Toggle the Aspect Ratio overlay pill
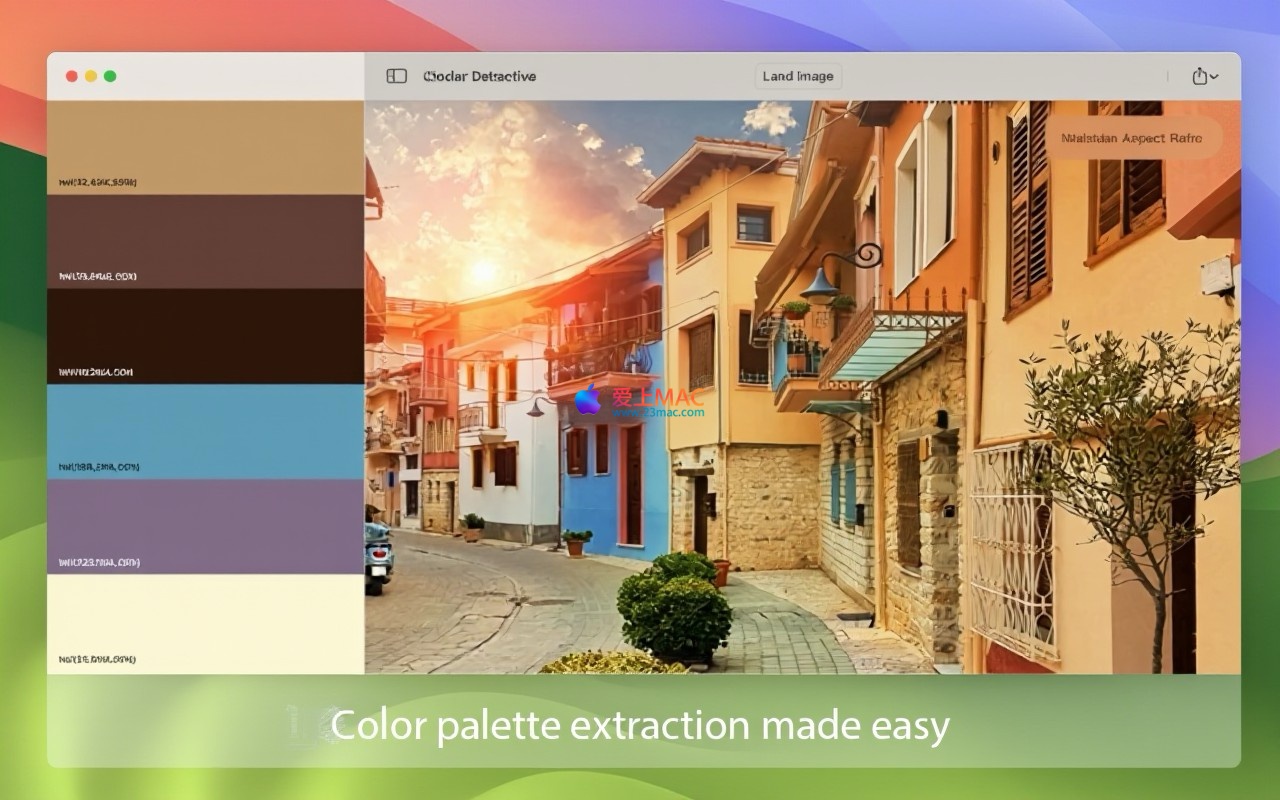 tap(1132, 139)
